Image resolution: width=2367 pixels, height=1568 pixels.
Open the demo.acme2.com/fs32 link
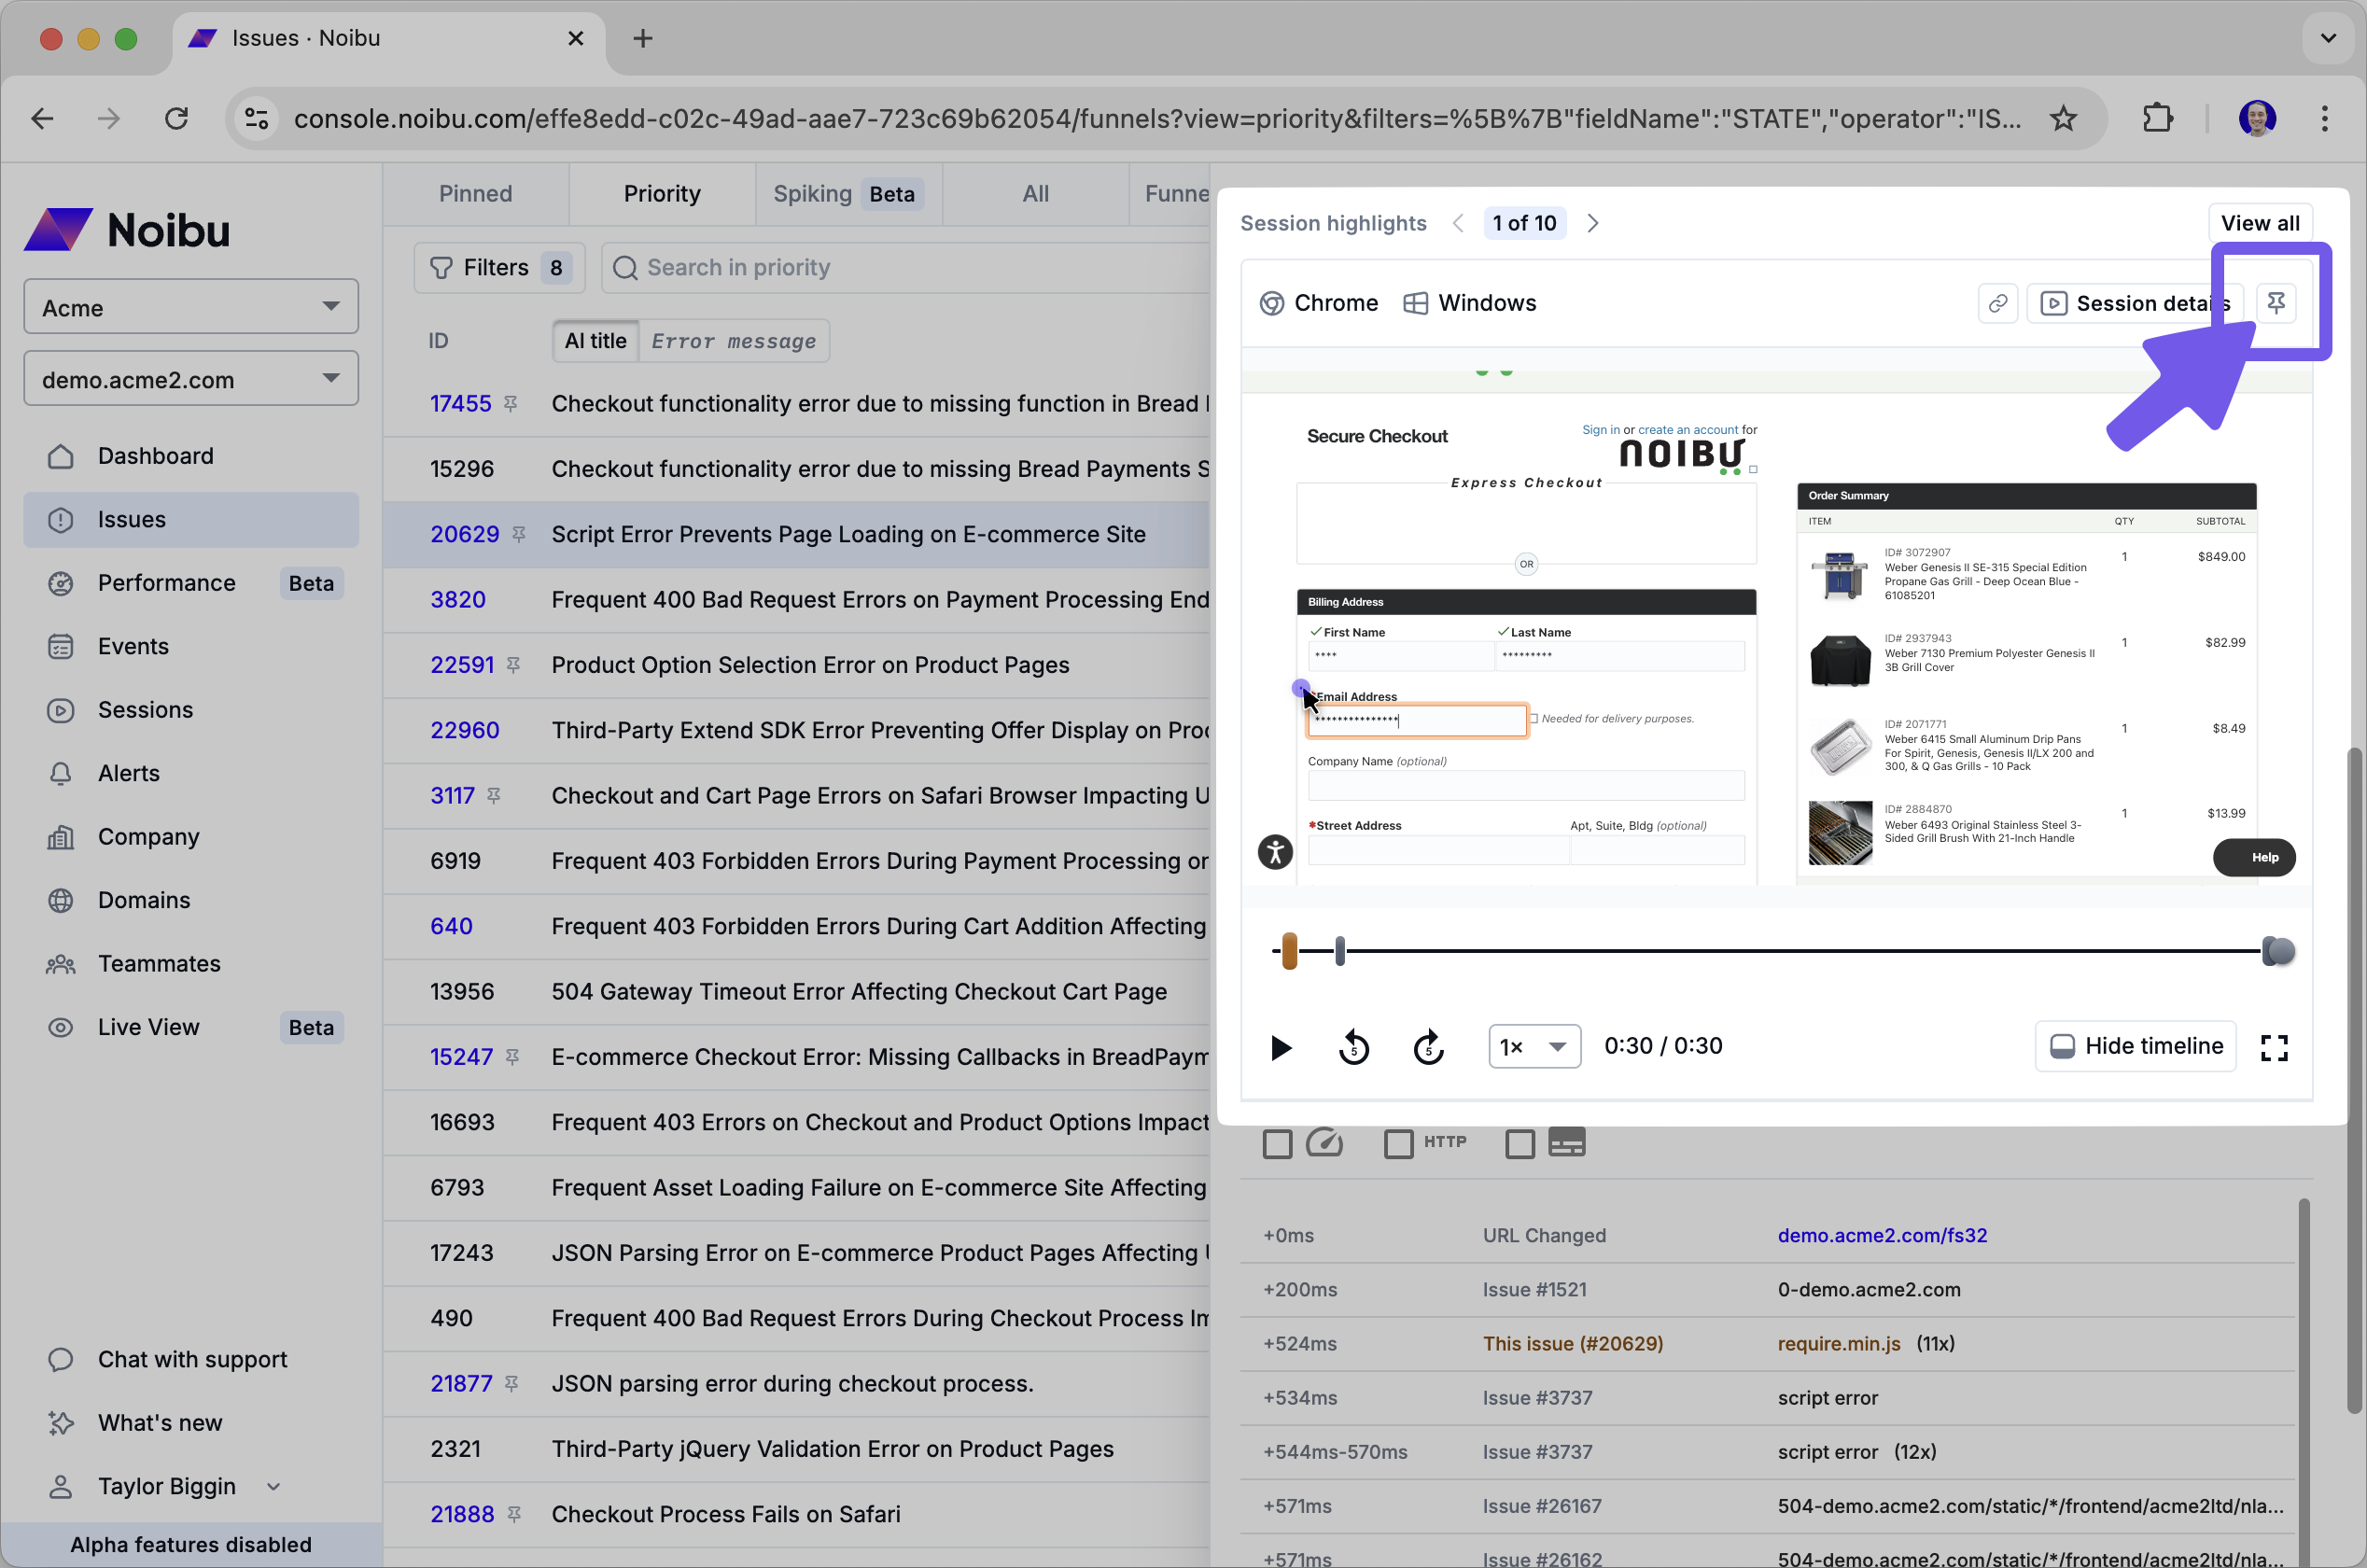(x=1881, y=1235)
